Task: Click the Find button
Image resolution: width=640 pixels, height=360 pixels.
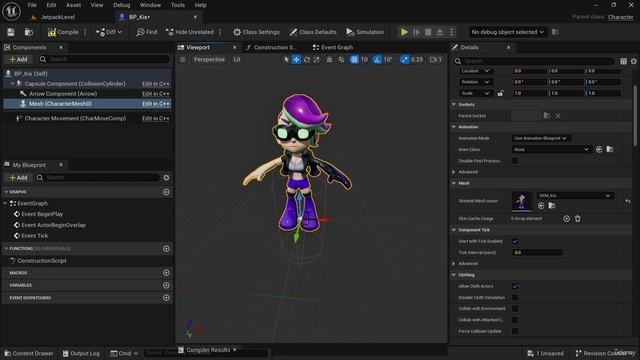Action: coord(147,32)
